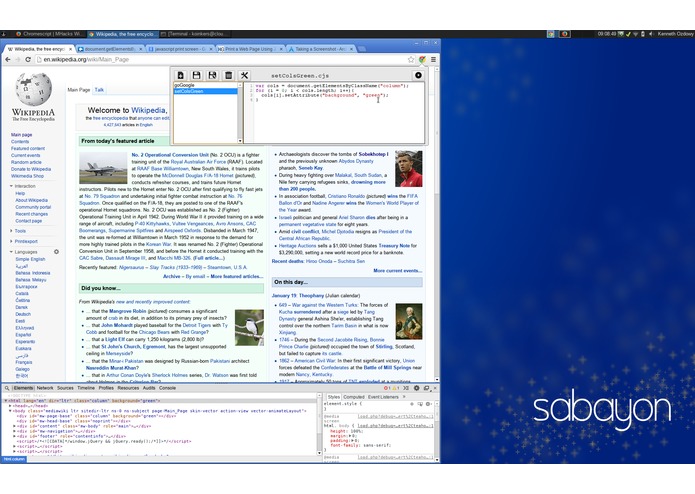
Task: Click the DevTools magnifier inspect icon
Action: click(x=7, y=388)
